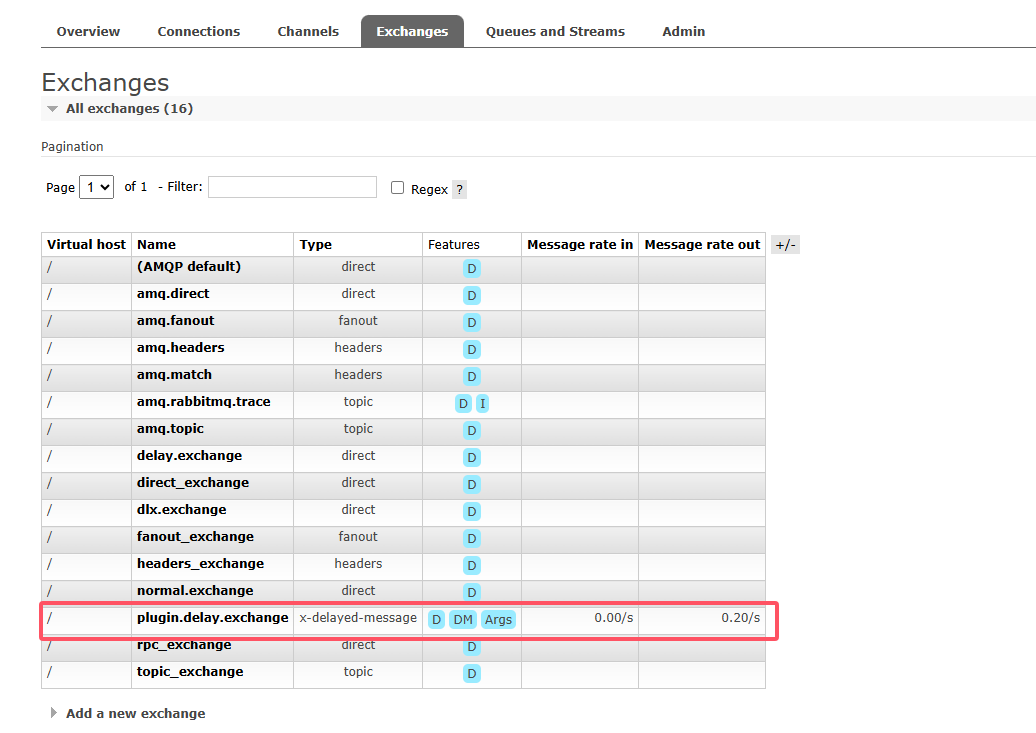Click the x-delayed-message type cell
1036x733 pixels.
357,618
